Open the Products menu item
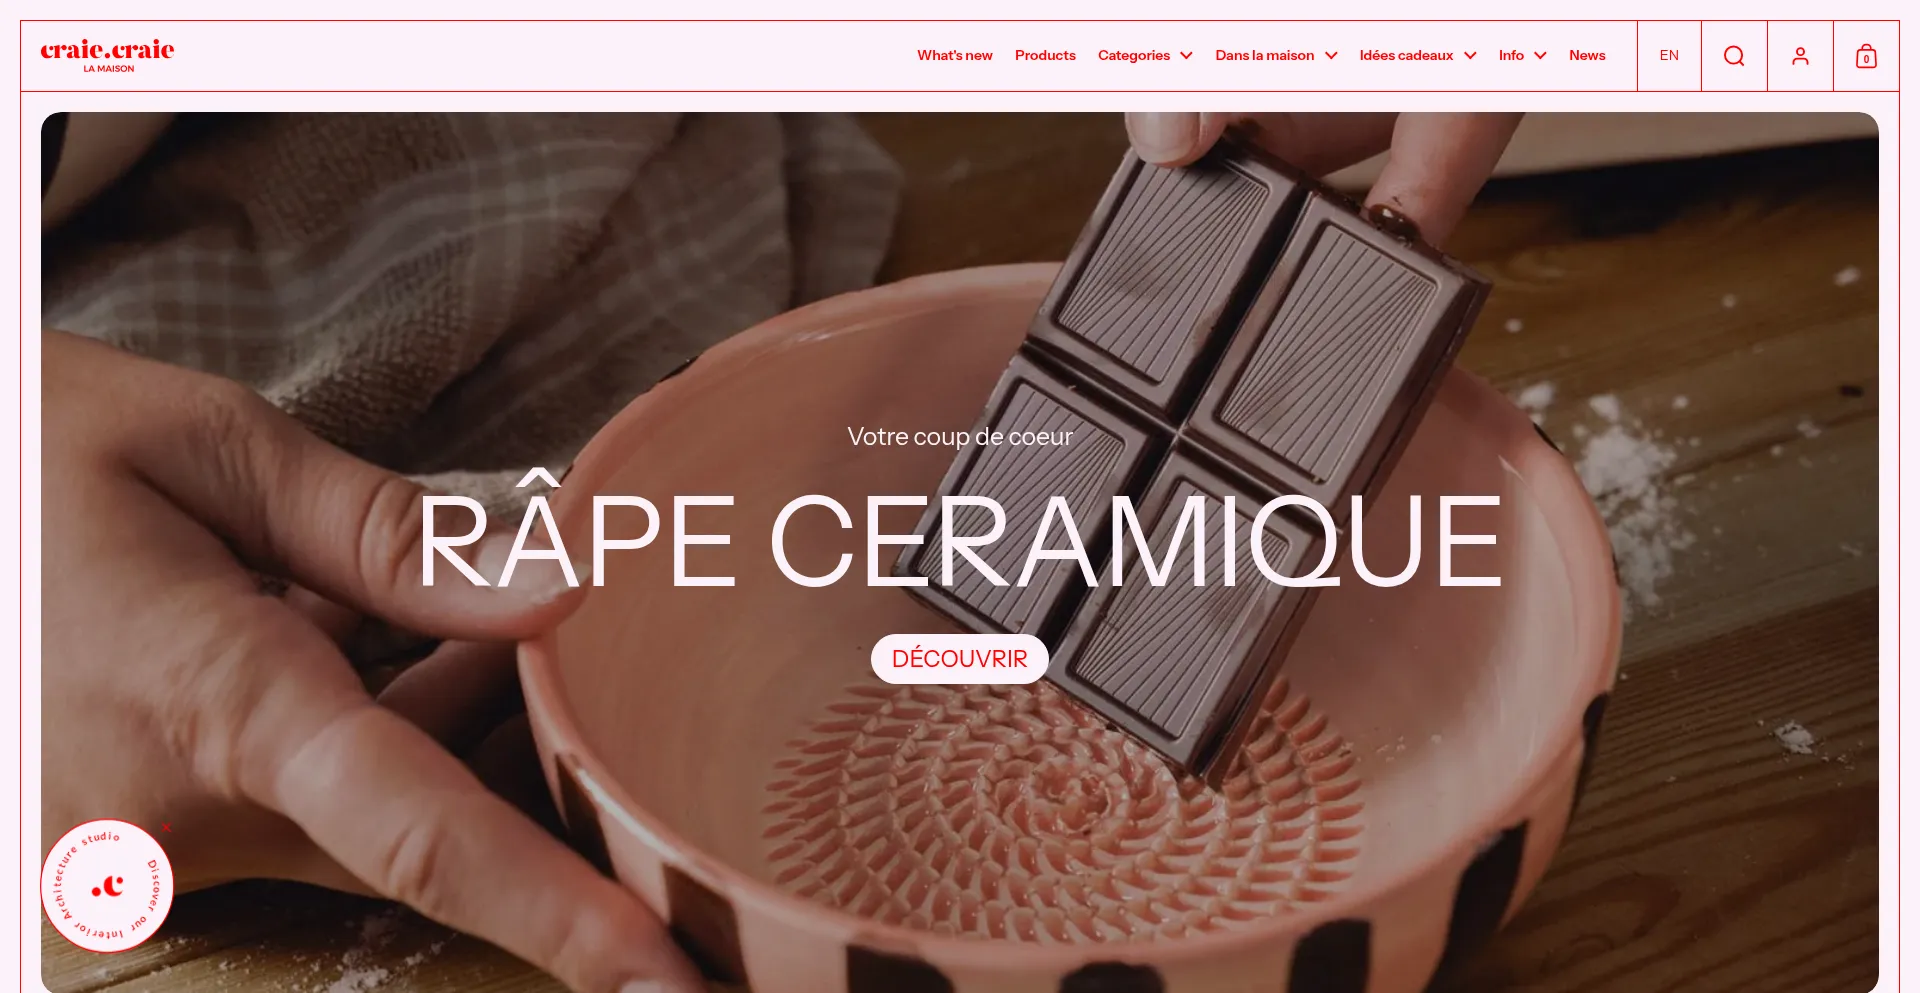1920x993 pixels. (x=1045, y=56)
